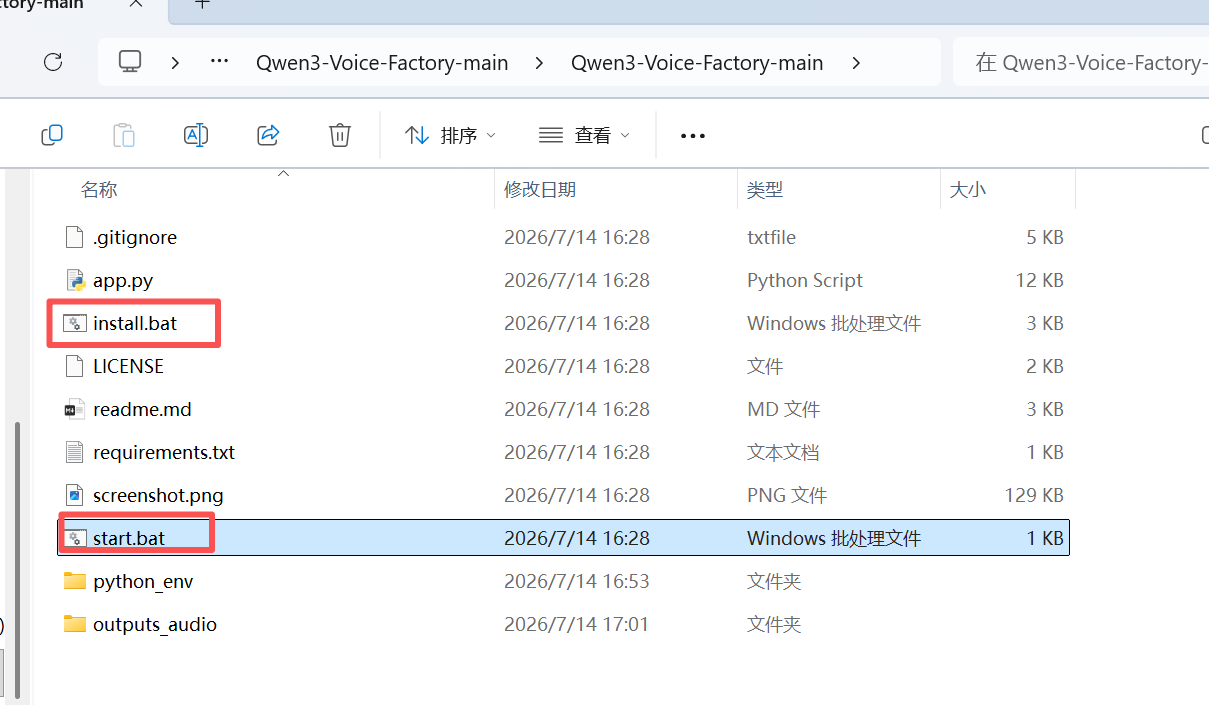Click second Qwen3-Voice-Factory-main breadcrumb
Viewport: 1209px width, 705px height.
697,62
